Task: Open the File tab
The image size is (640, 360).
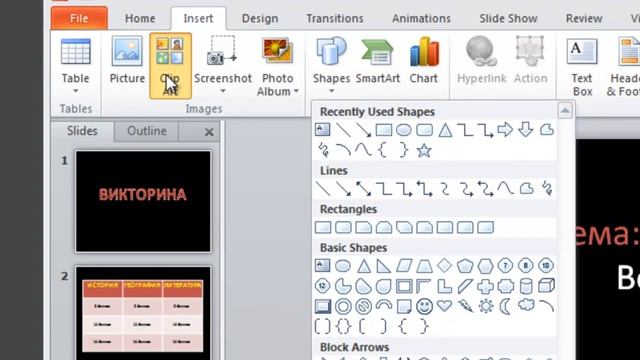Action: (x=79, y=18)
